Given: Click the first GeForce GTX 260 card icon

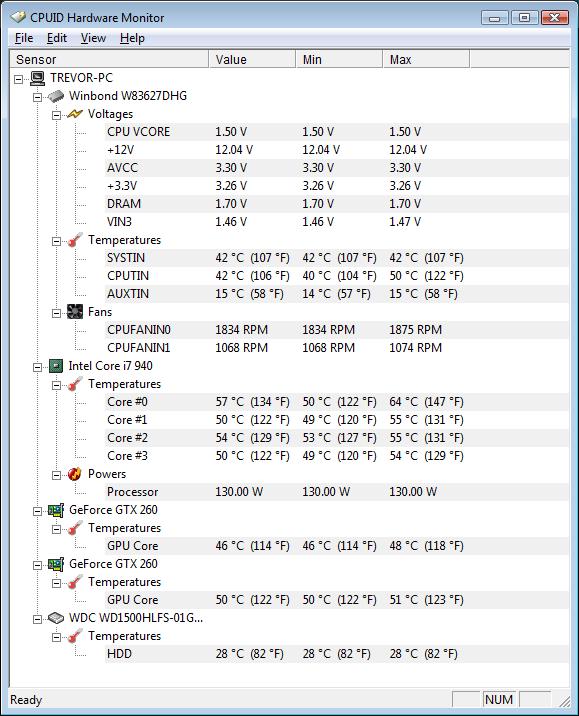Looking at the screenshot, I should [56, 510].
